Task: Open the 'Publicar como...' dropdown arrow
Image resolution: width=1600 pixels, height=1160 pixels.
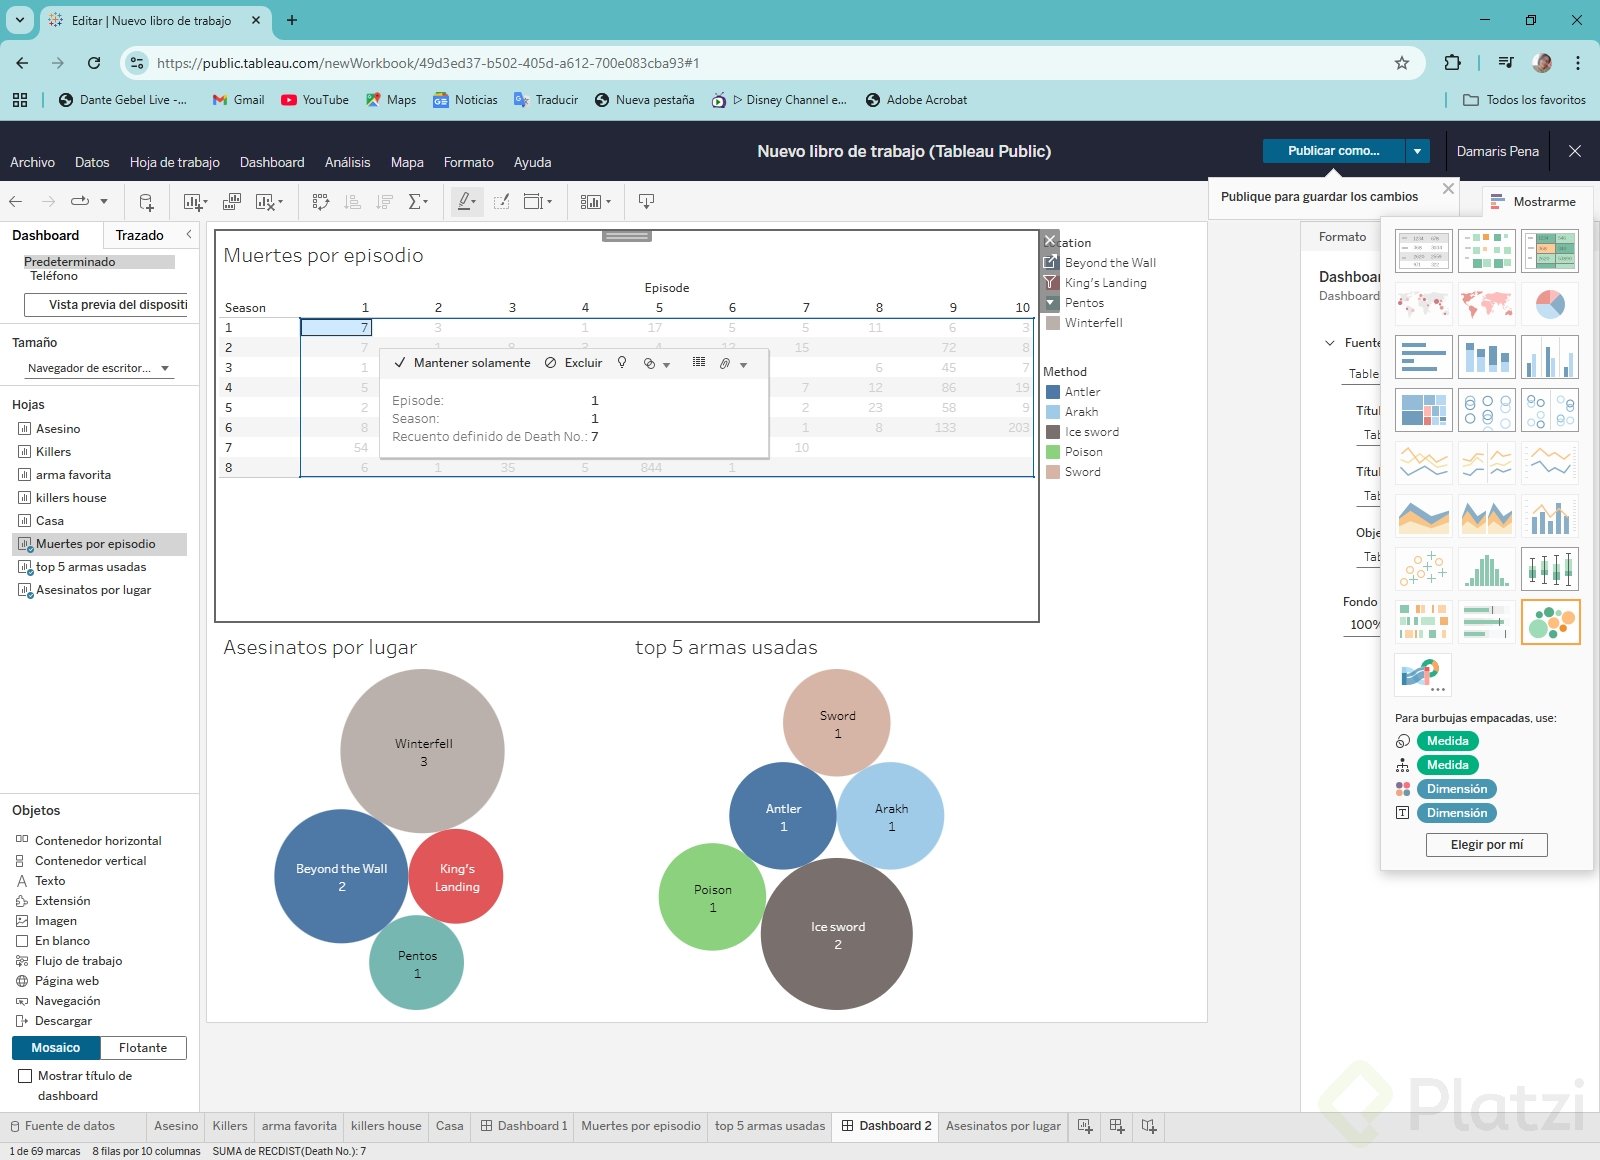Action: (x=1417, y=151)
